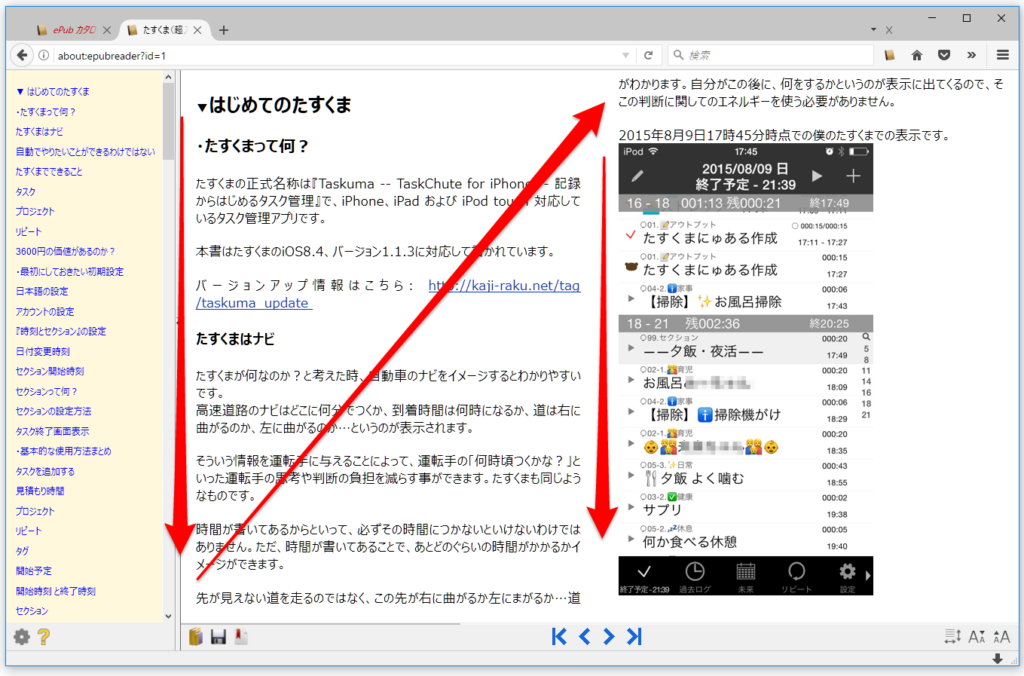Toggle the reading style line-spacing icon
Screen dimensions: 1024x676
tap(953, 637)
